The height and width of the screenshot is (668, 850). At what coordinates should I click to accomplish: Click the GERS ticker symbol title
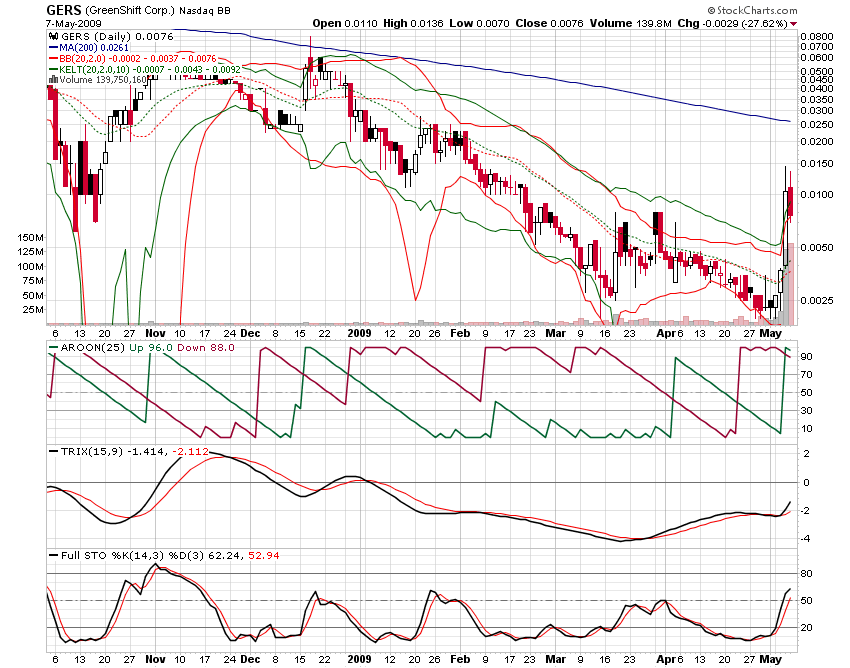[63, 10]
